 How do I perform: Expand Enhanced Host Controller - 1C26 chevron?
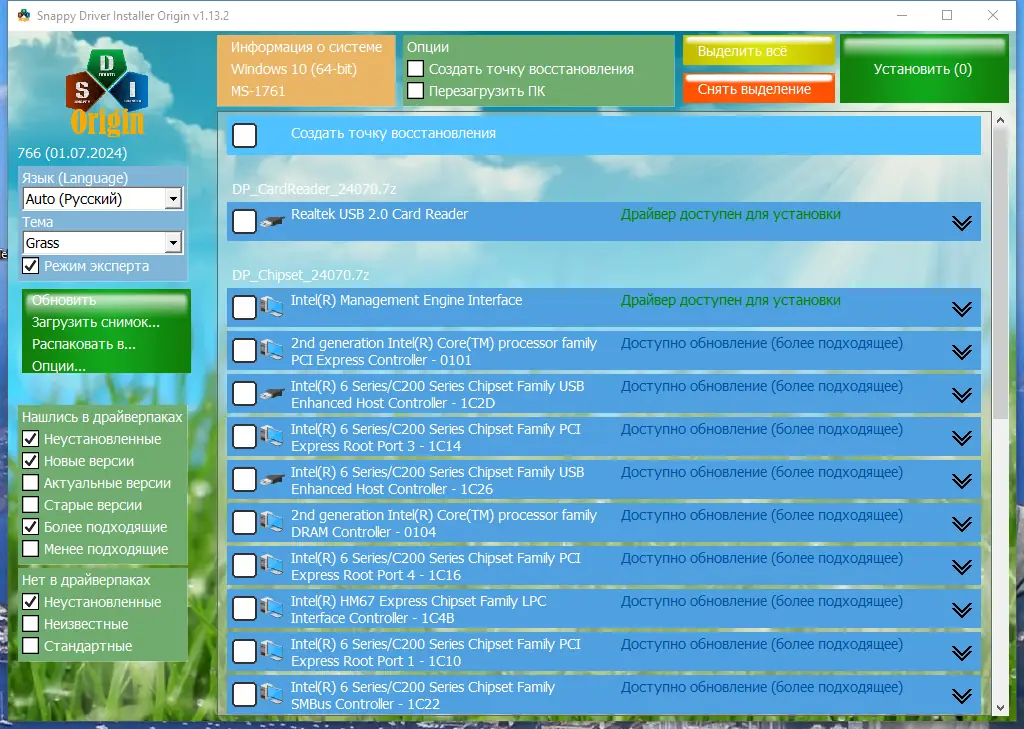961,481
